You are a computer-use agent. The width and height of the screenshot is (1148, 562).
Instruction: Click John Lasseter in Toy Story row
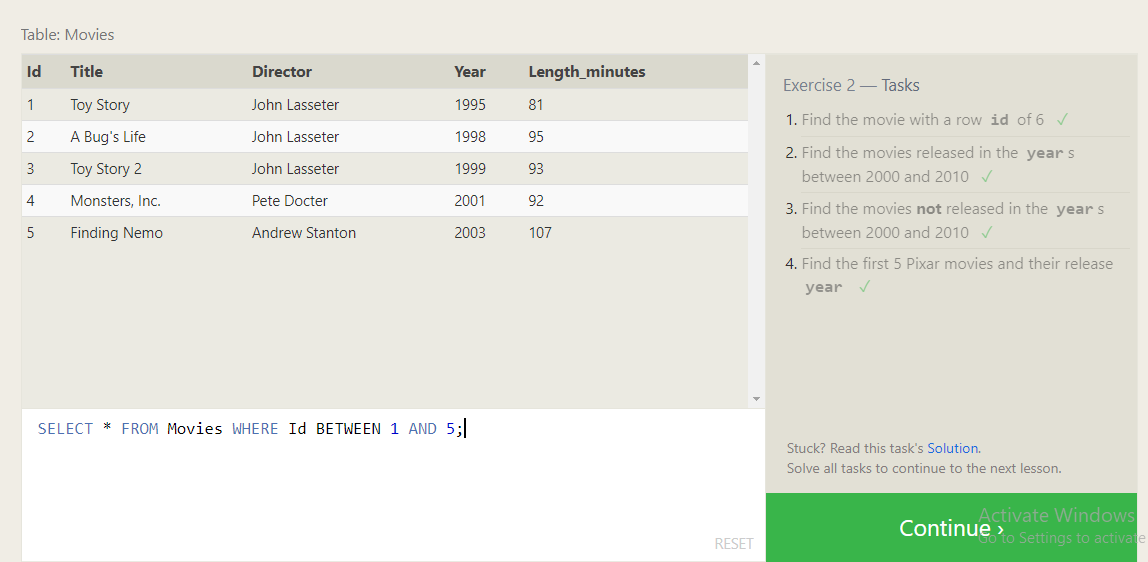point(295,105)
